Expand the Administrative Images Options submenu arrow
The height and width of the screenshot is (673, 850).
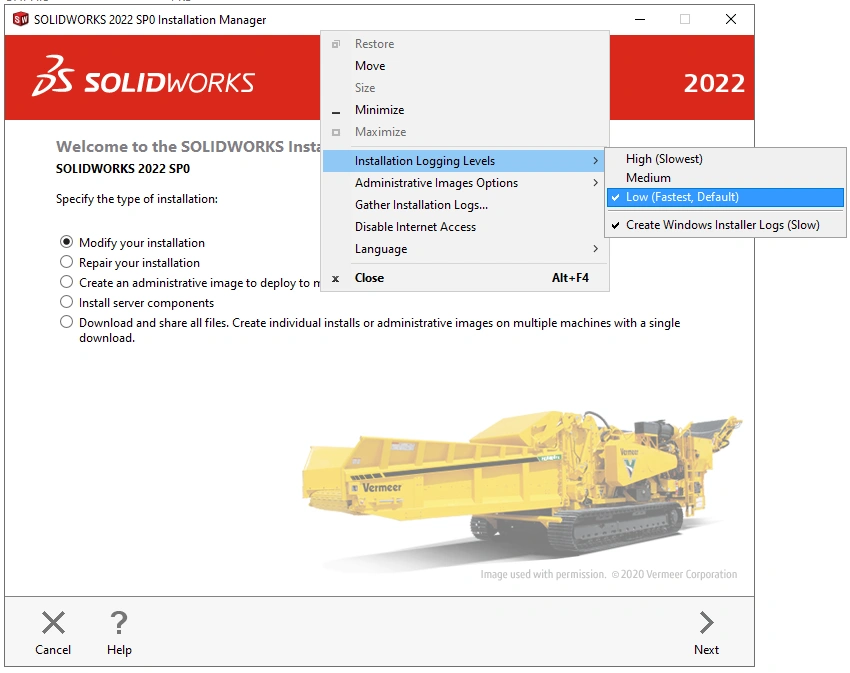click(x=595, y=183)
